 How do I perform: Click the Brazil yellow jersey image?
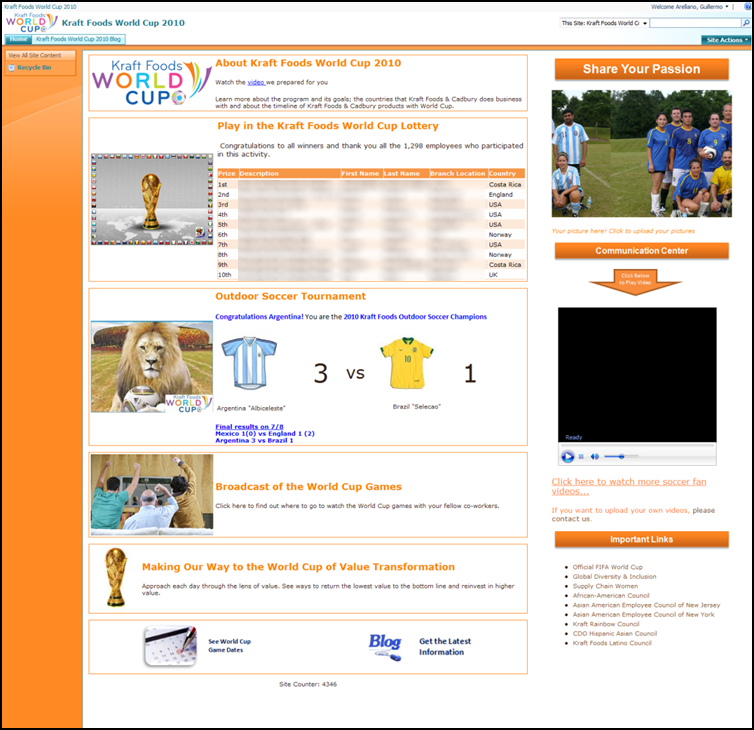(407, 363)
